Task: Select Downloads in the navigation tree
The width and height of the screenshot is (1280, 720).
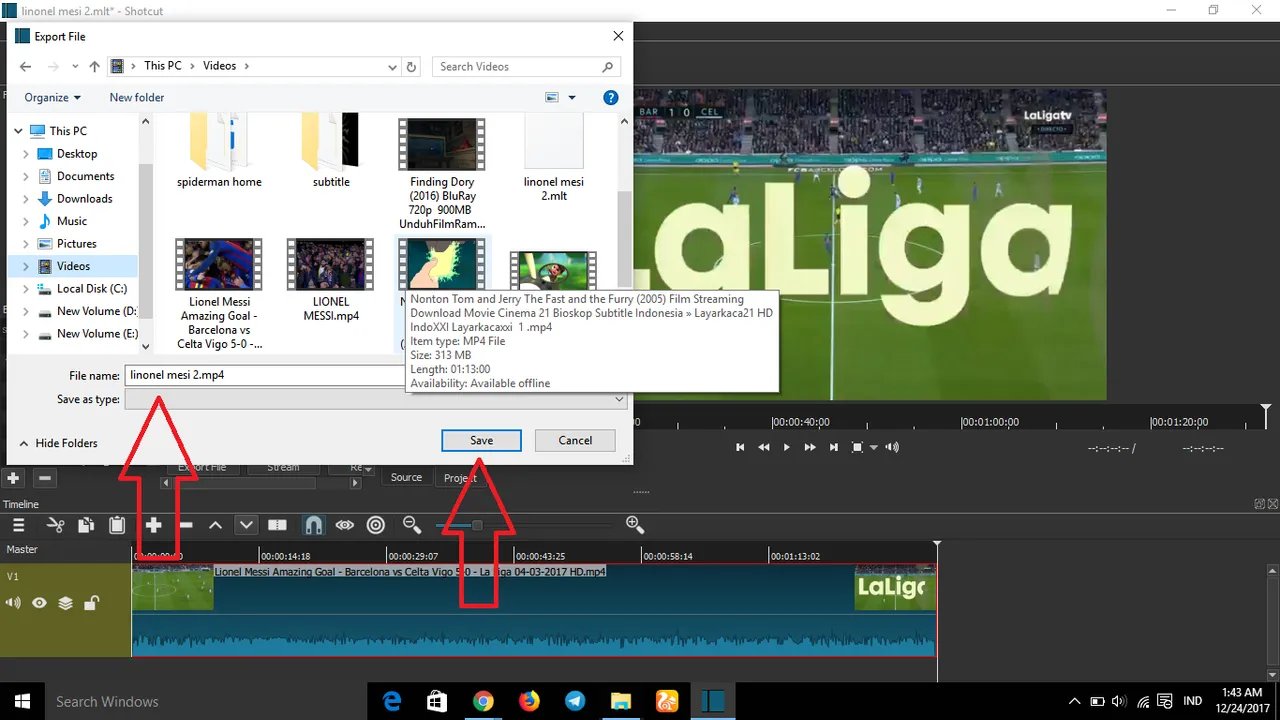Action: [84, 199]
